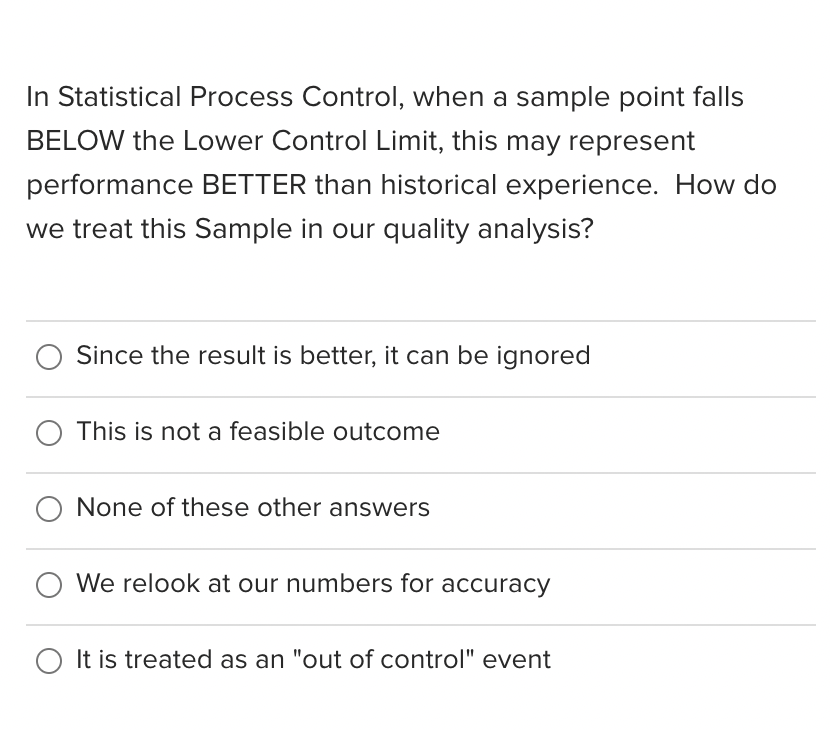This screenshot has width=830, height=730.
Task: Click the answer text "We relook at our numbers for accuracy"
Action: [x=313, y=585]
